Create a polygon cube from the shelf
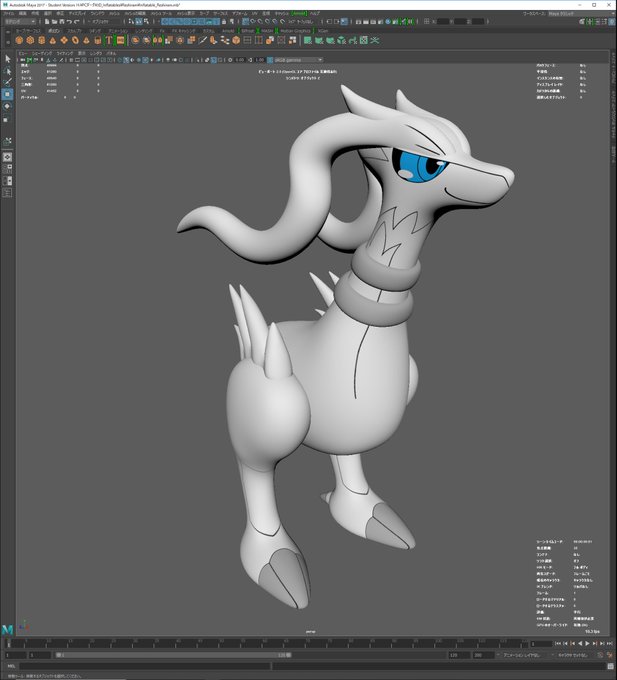 coord(30,40)
